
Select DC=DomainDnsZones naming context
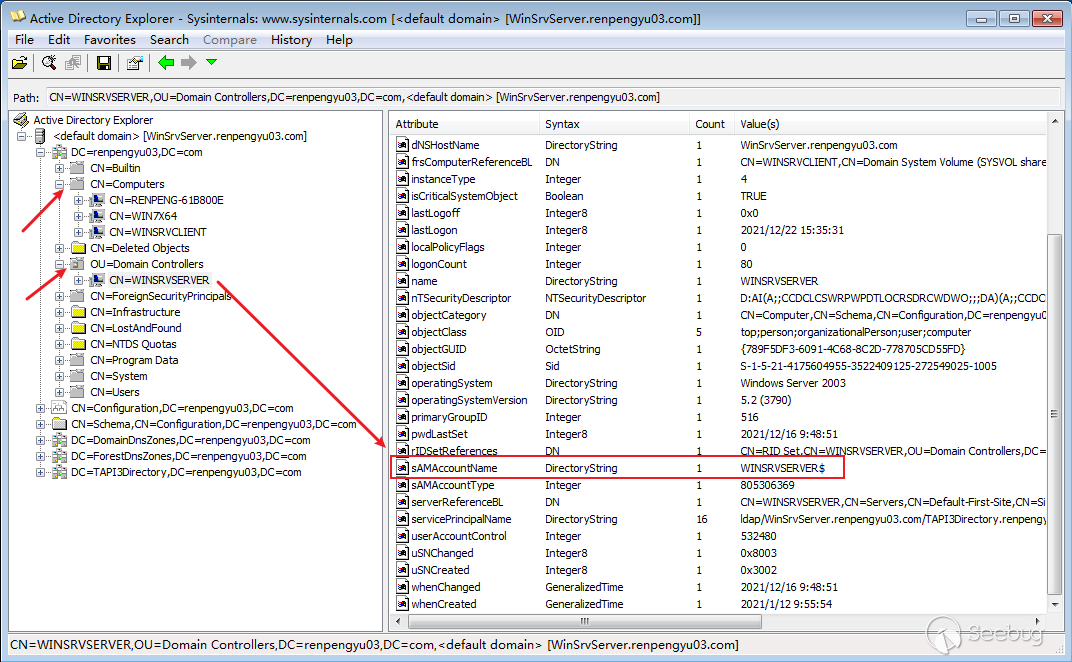190,440
